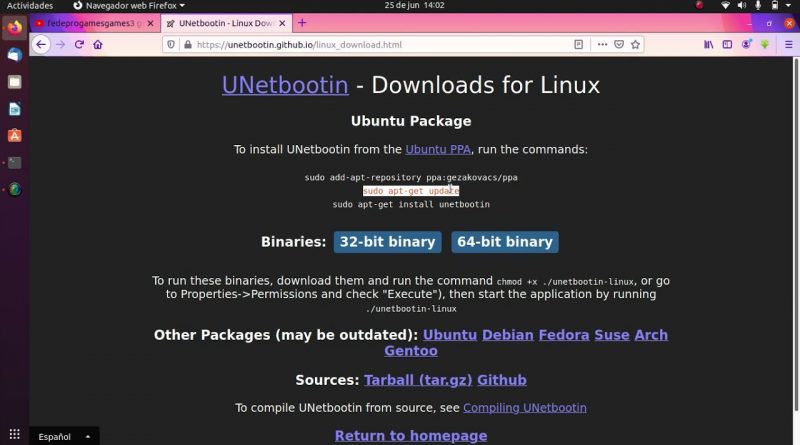Bookmark this page with the star

[635, 44]
